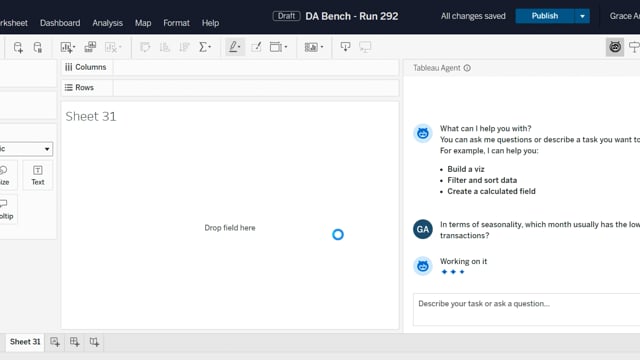Image resolution: width=640 pixels, height=360 pixels.
Task: Click the GA user avatar
Action: pyautogui.click(x=423, y=229)
